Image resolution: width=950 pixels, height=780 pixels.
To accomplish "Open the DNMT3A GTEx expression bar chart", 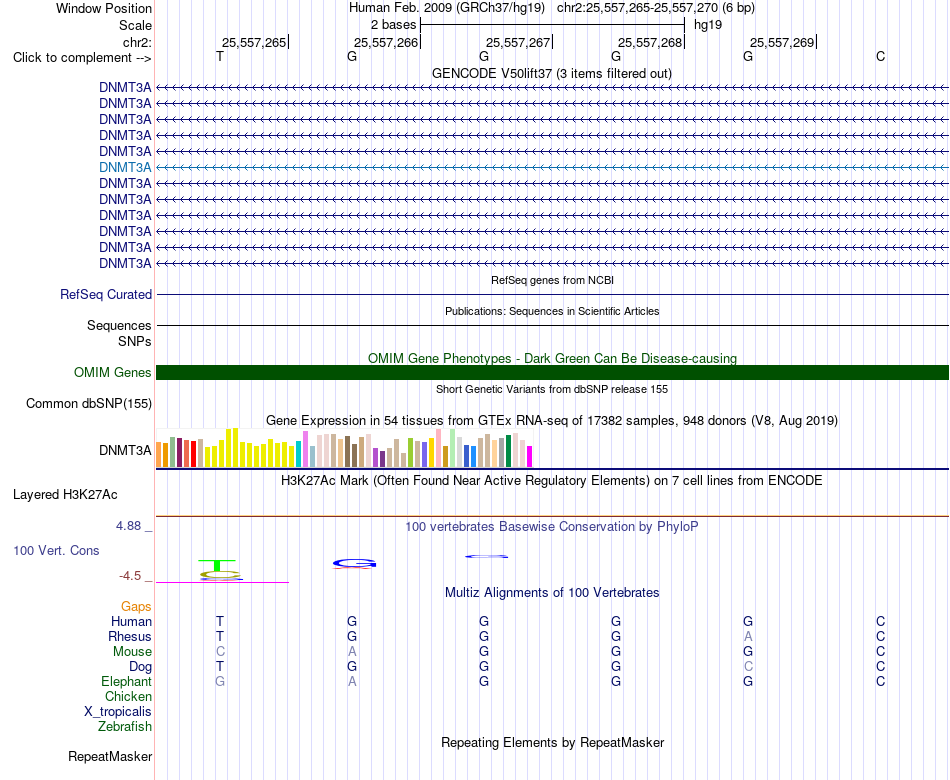I will click(x=344, y=448).
